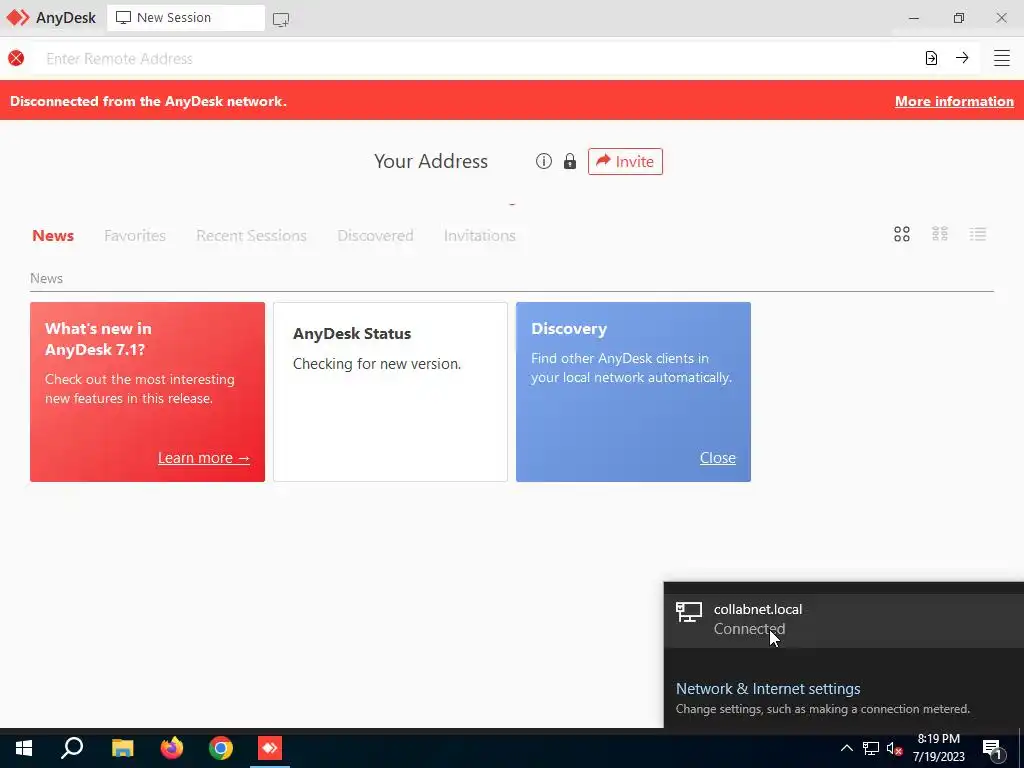The height and width of the screenshot is (768, 1024).
Task: Switch to the Discovered tab
Action: coord(376,235)
